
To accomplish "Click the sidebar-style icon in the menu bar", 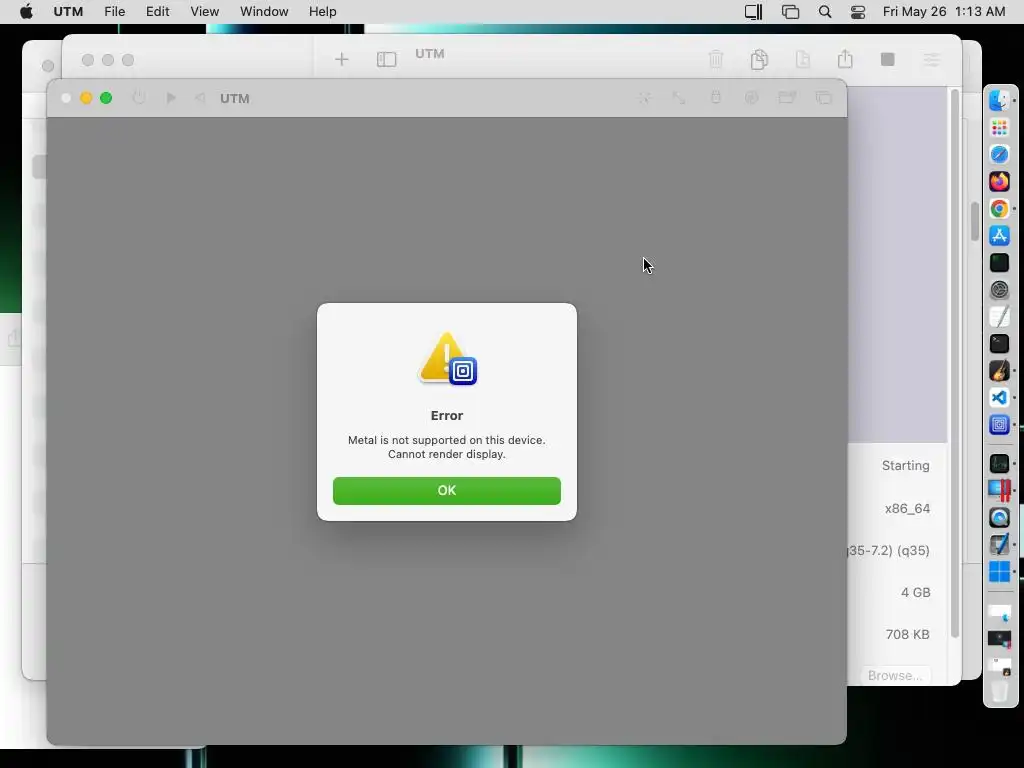I will pyautogui.click(x=754, y=12).
